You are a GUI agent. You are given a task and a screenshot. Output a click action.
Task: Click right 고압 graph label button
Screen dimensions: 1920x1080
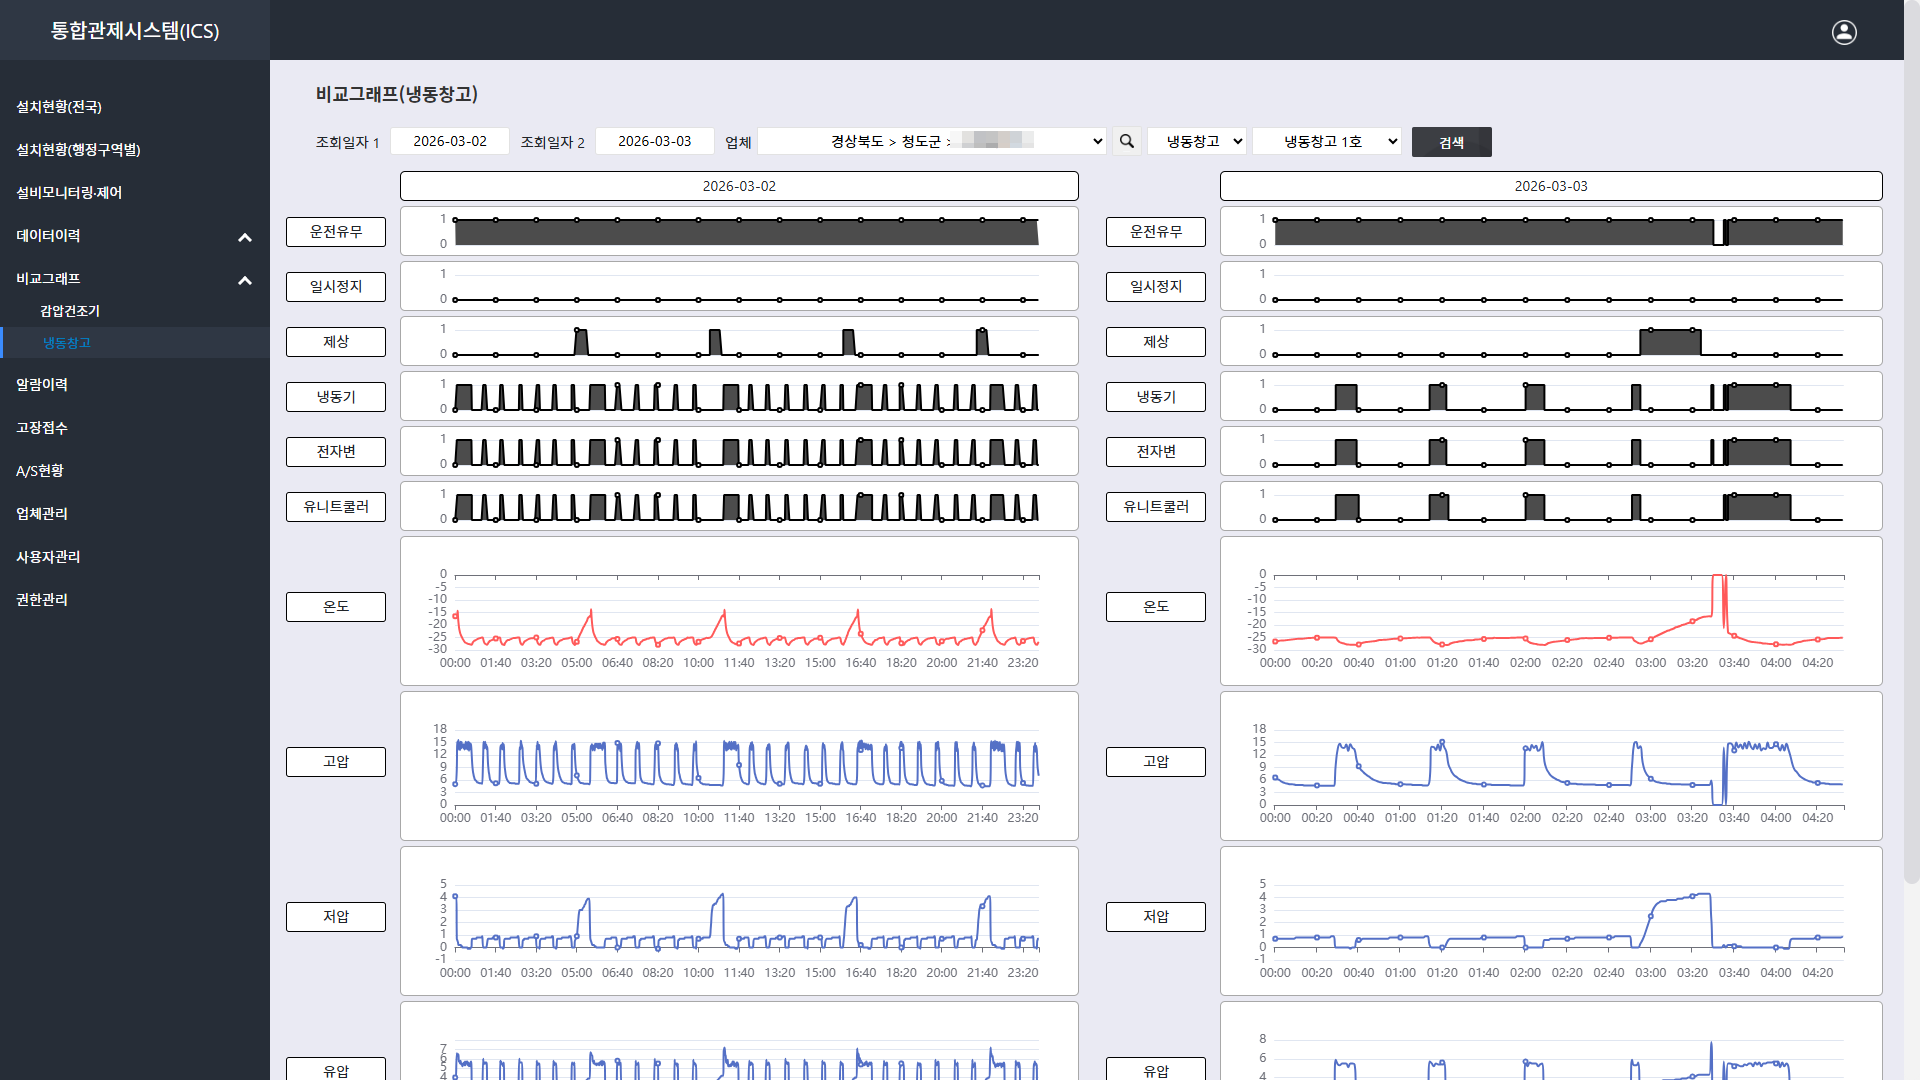[1156, 761]
